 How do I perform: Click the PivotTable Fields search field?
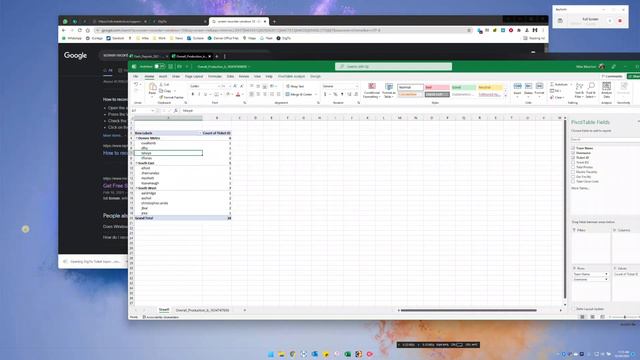pos(605,140)
